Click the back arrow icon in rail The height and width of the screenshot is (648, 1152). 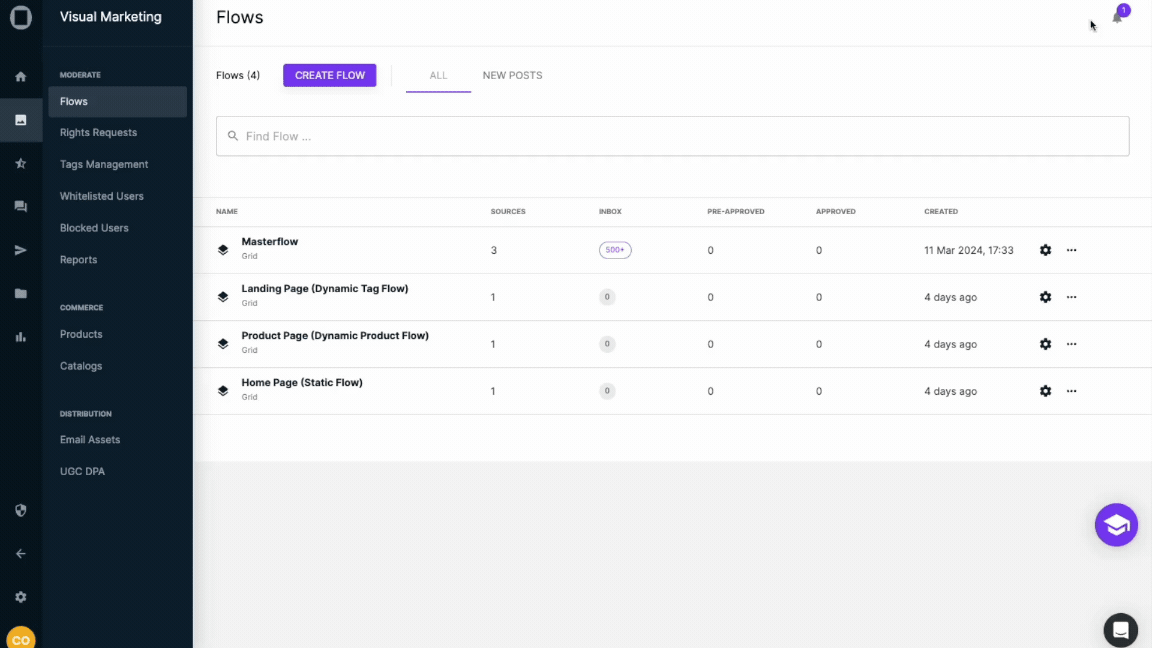click(20, 554)
